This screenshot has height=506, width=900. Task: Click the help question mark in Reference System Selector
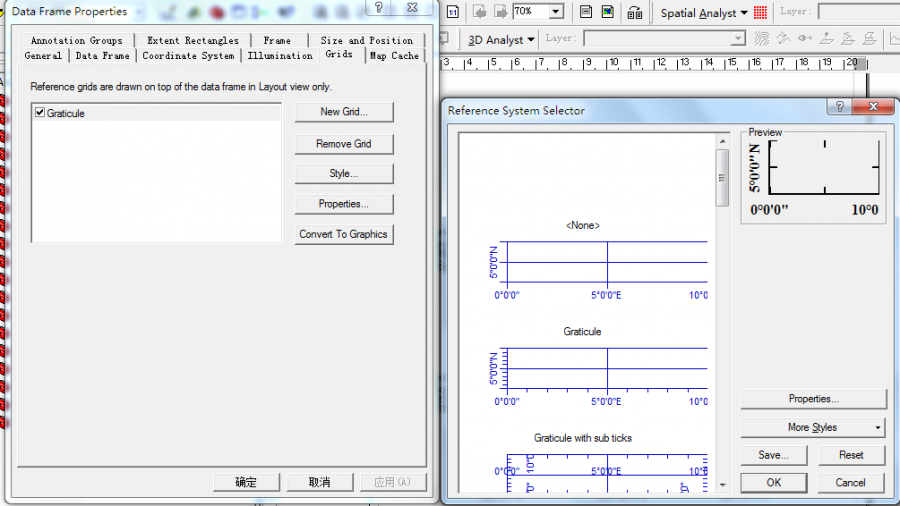[x=840, y=107]
